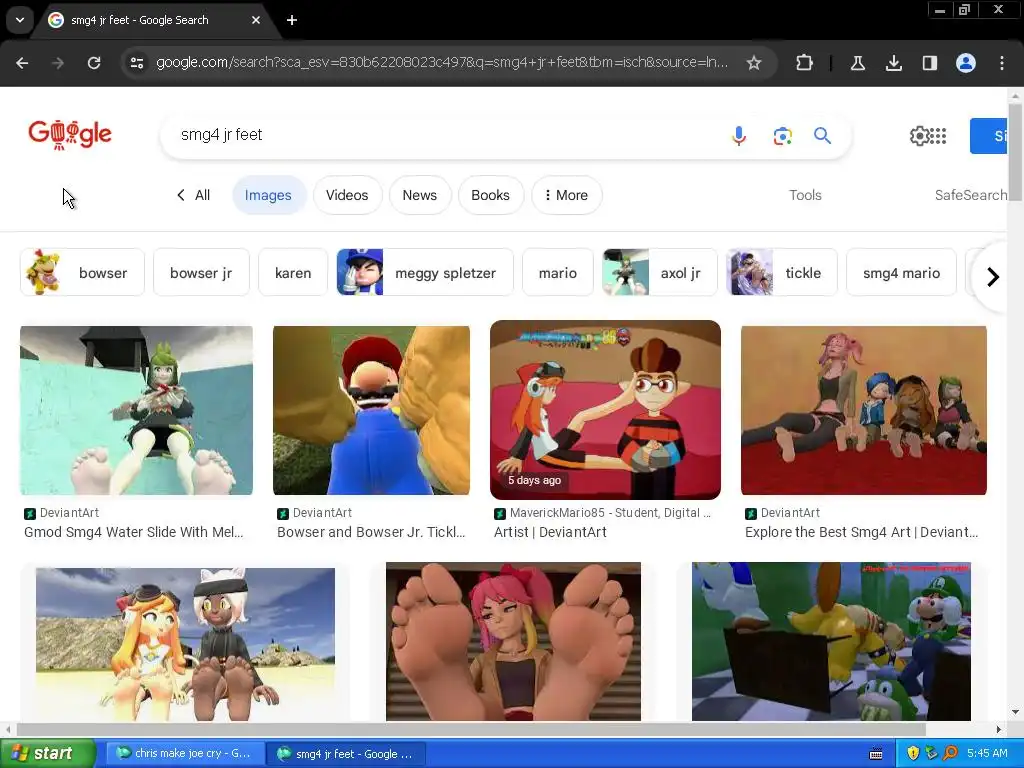Start voice search with microphone icon
Screen dimensions: 1024x768
739,136
